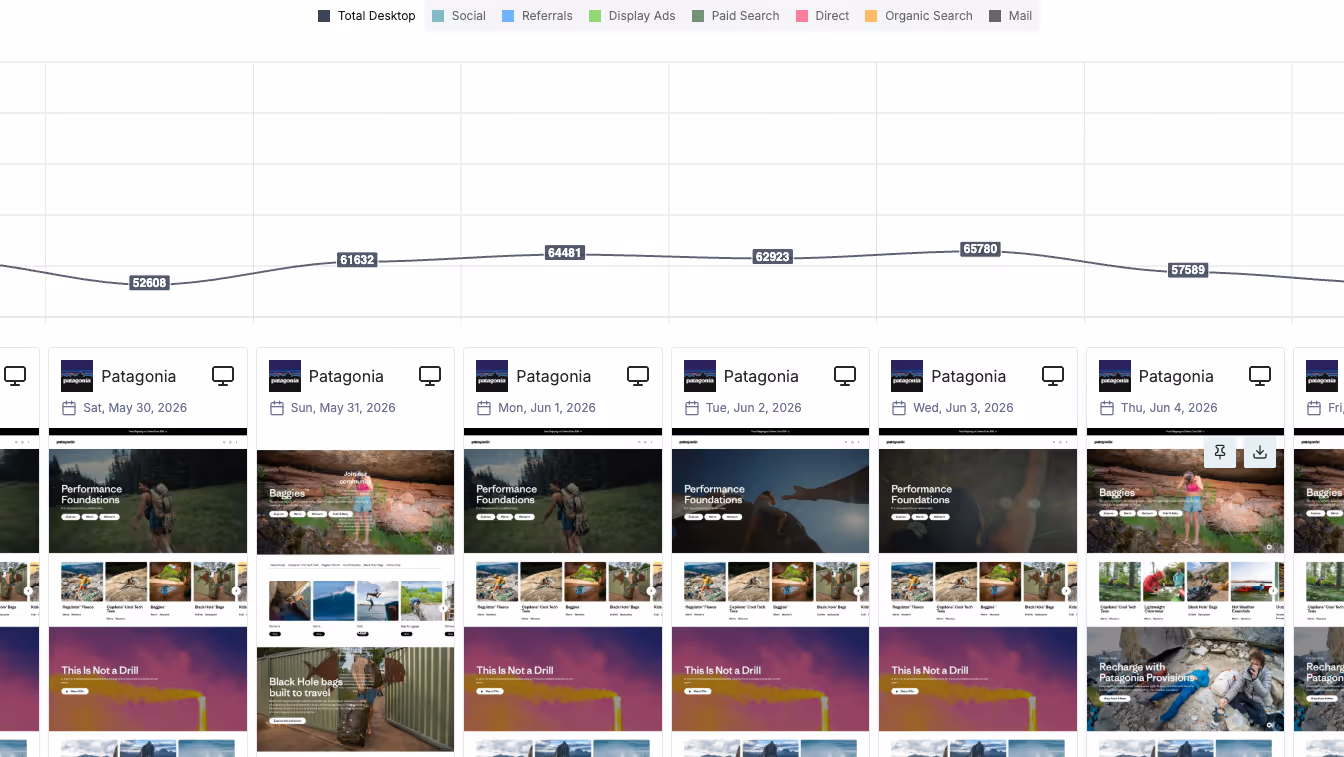
Task: Select the 62923 data point on the chart
Action: click(x=773, y=257)
